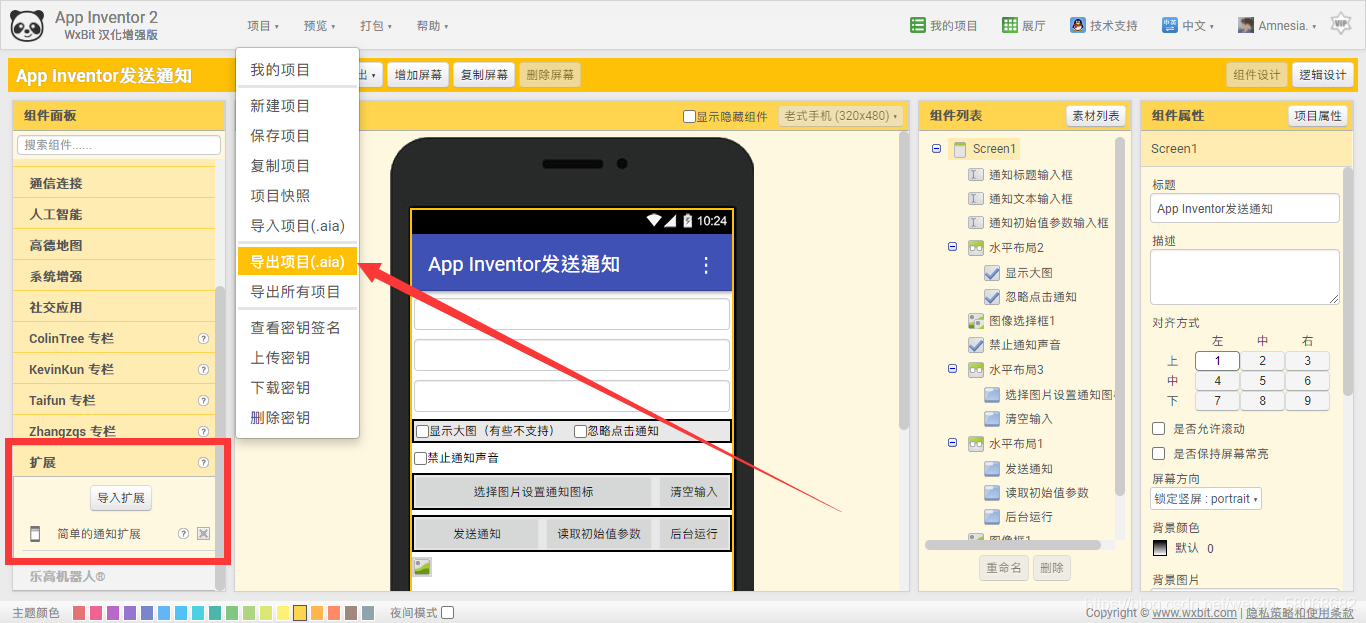Select 图像选择框1 in component list
1366x623 pixels.
point(1022,321)
